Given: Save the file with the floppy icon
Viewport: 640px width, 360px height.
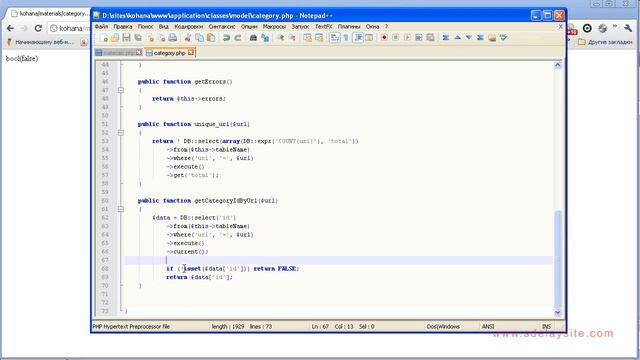Looking at the screenshot, I should [127, 38].
